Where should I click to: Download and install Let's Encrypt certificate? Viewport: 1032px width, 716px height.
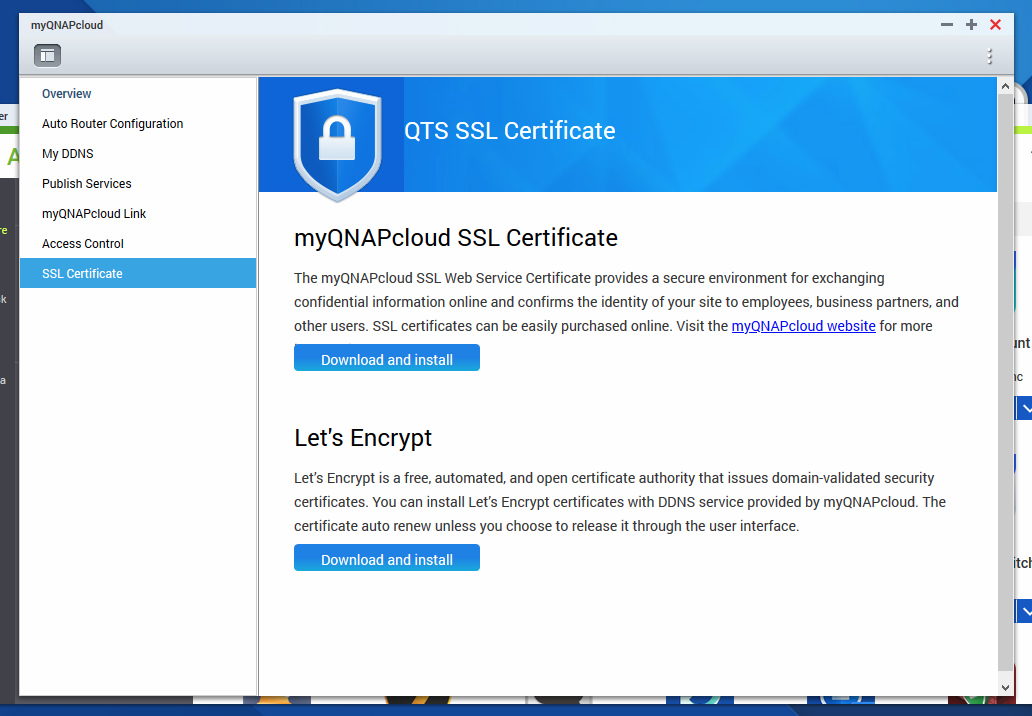pos(386,559)
